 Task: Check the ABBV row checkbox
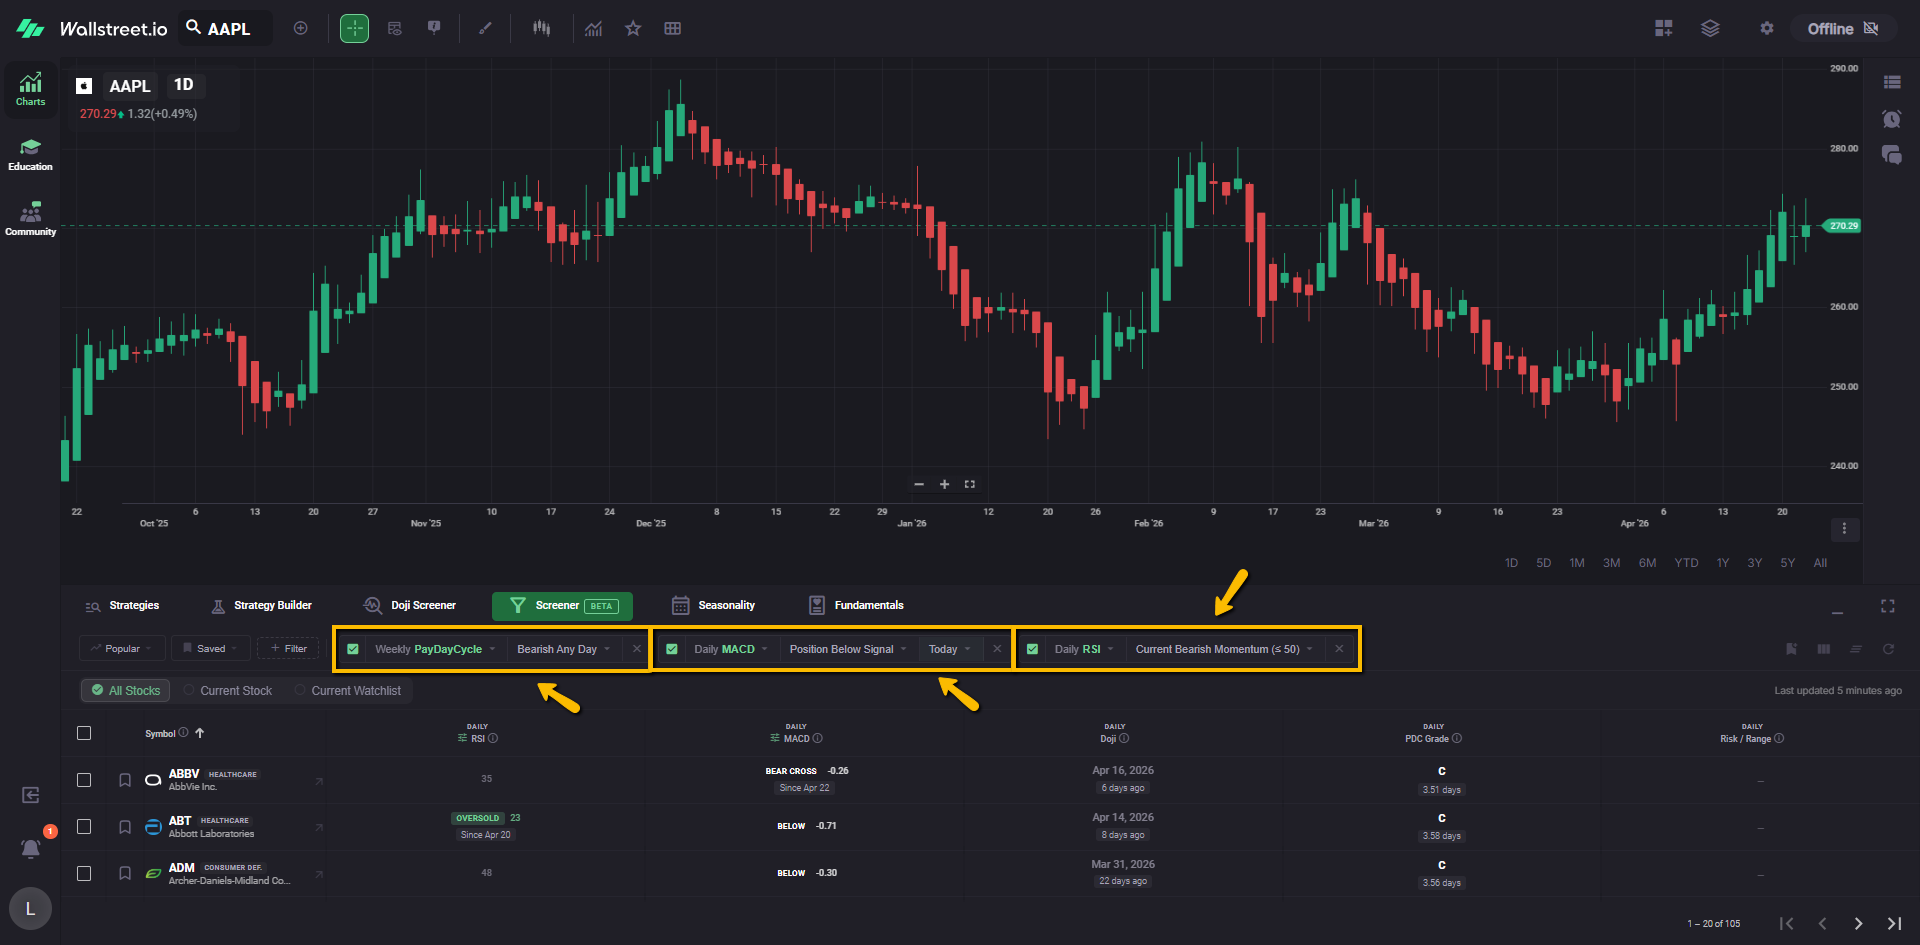[84, 780]
